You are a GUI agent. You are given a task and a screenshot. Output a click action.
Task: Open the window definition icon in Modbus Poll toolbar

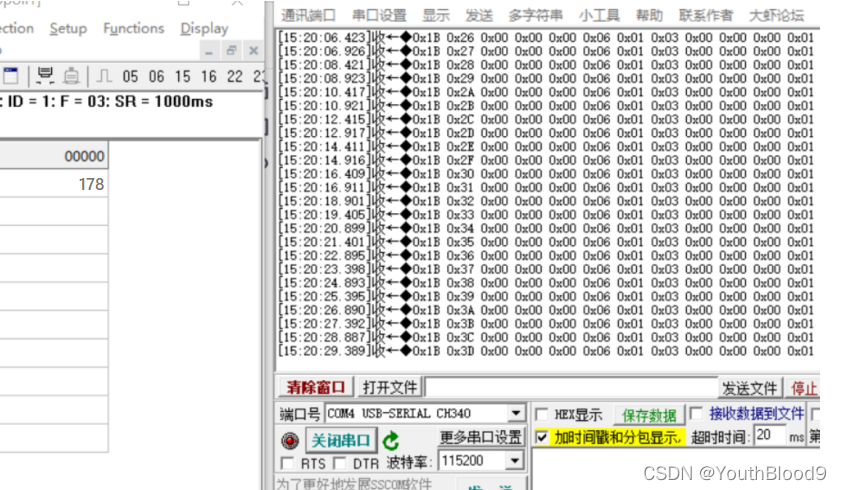(x=10, y=76)
